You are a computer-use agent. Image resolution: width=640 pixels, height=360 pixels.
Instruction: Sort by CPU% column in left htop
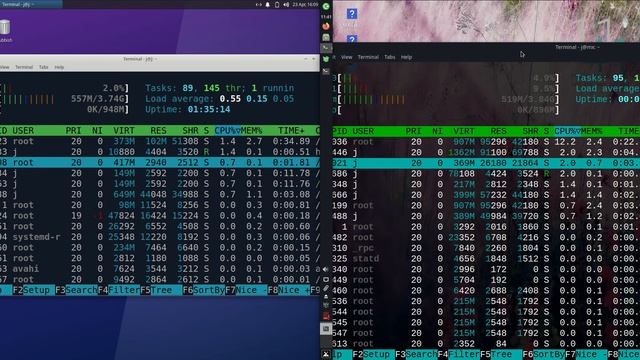click(x=227, y=131)
